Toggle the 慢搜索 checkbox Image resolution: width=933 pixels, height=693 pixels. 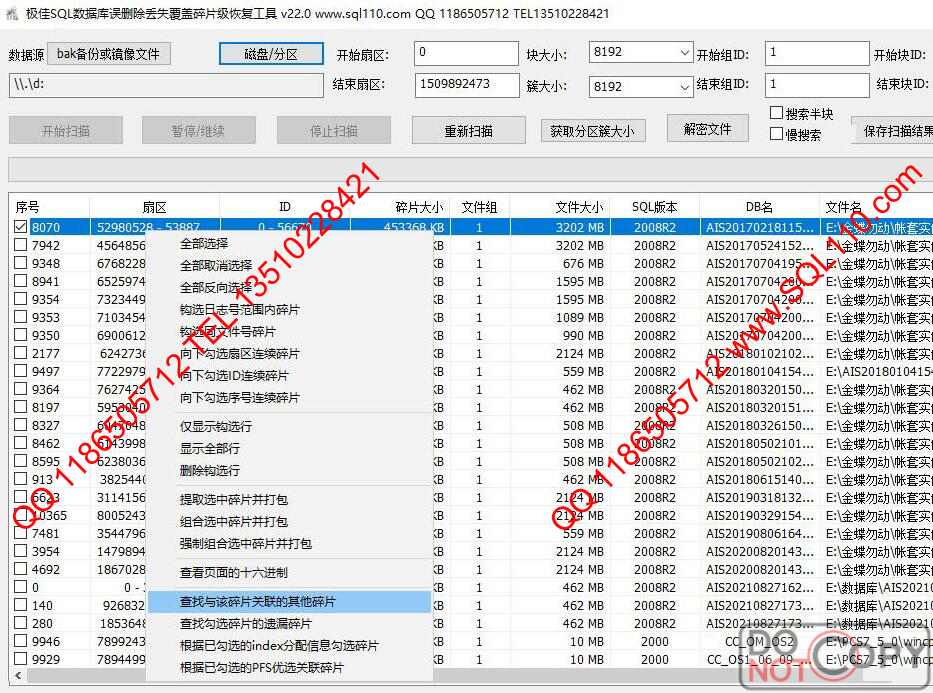pyautogui.click(x=776, y=134)
